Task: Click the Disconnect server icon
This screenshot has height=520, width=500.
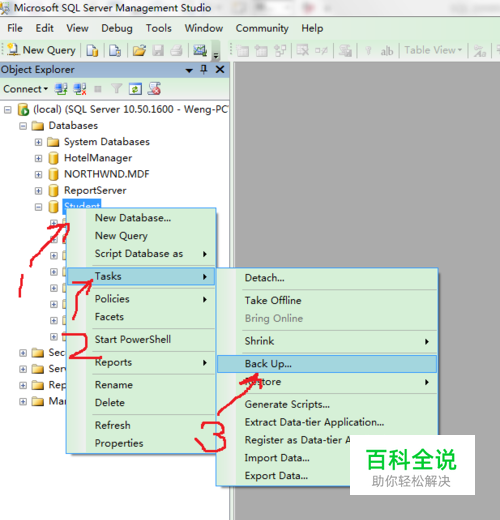Action: (80, 89)
